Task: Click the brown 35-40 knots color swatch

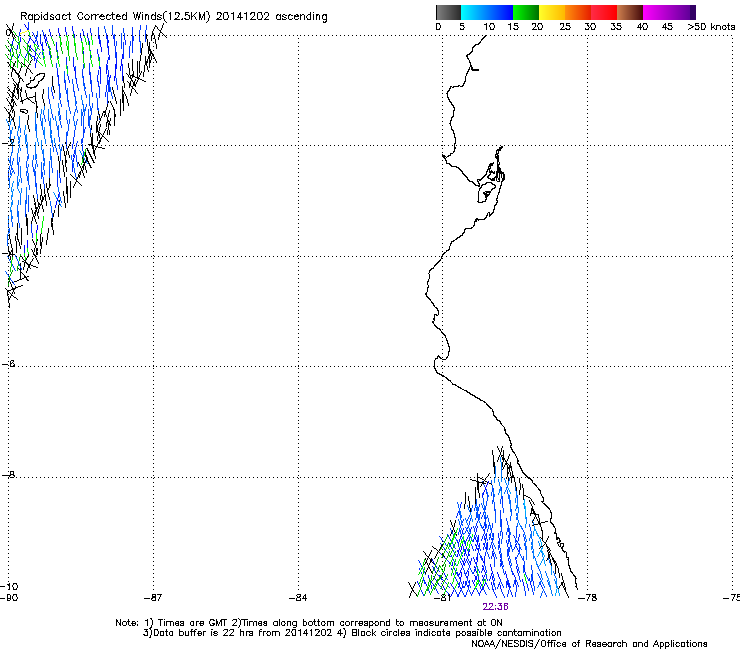Action: 630,12
